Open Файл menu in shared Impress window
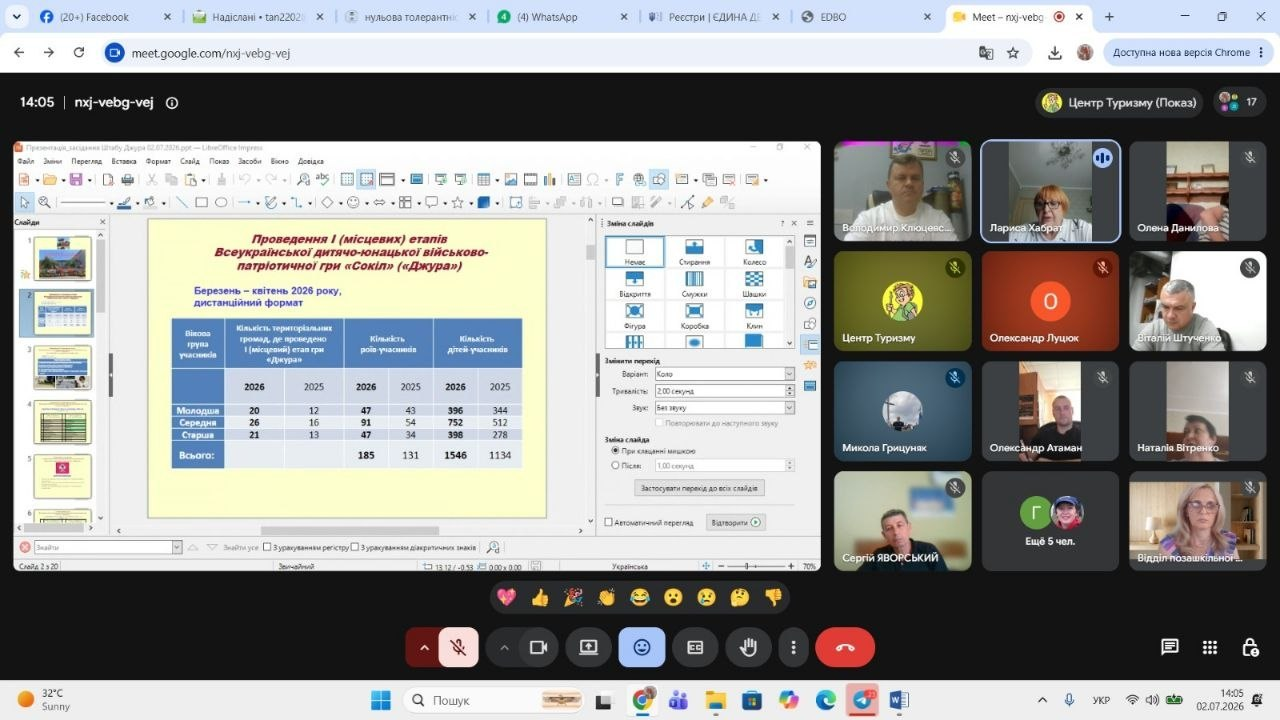Viewport: 1280px width, 720px height. pos(26,161)
